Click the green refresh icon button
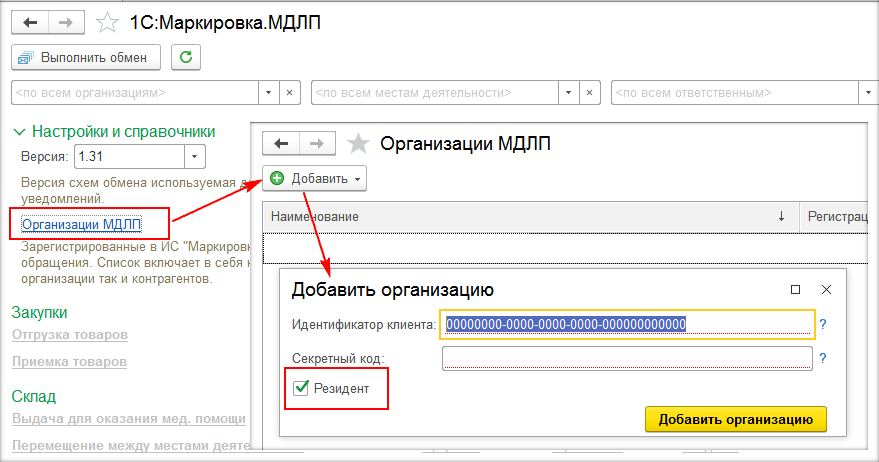This screenshot has width=879, height=462. point(186,57)
